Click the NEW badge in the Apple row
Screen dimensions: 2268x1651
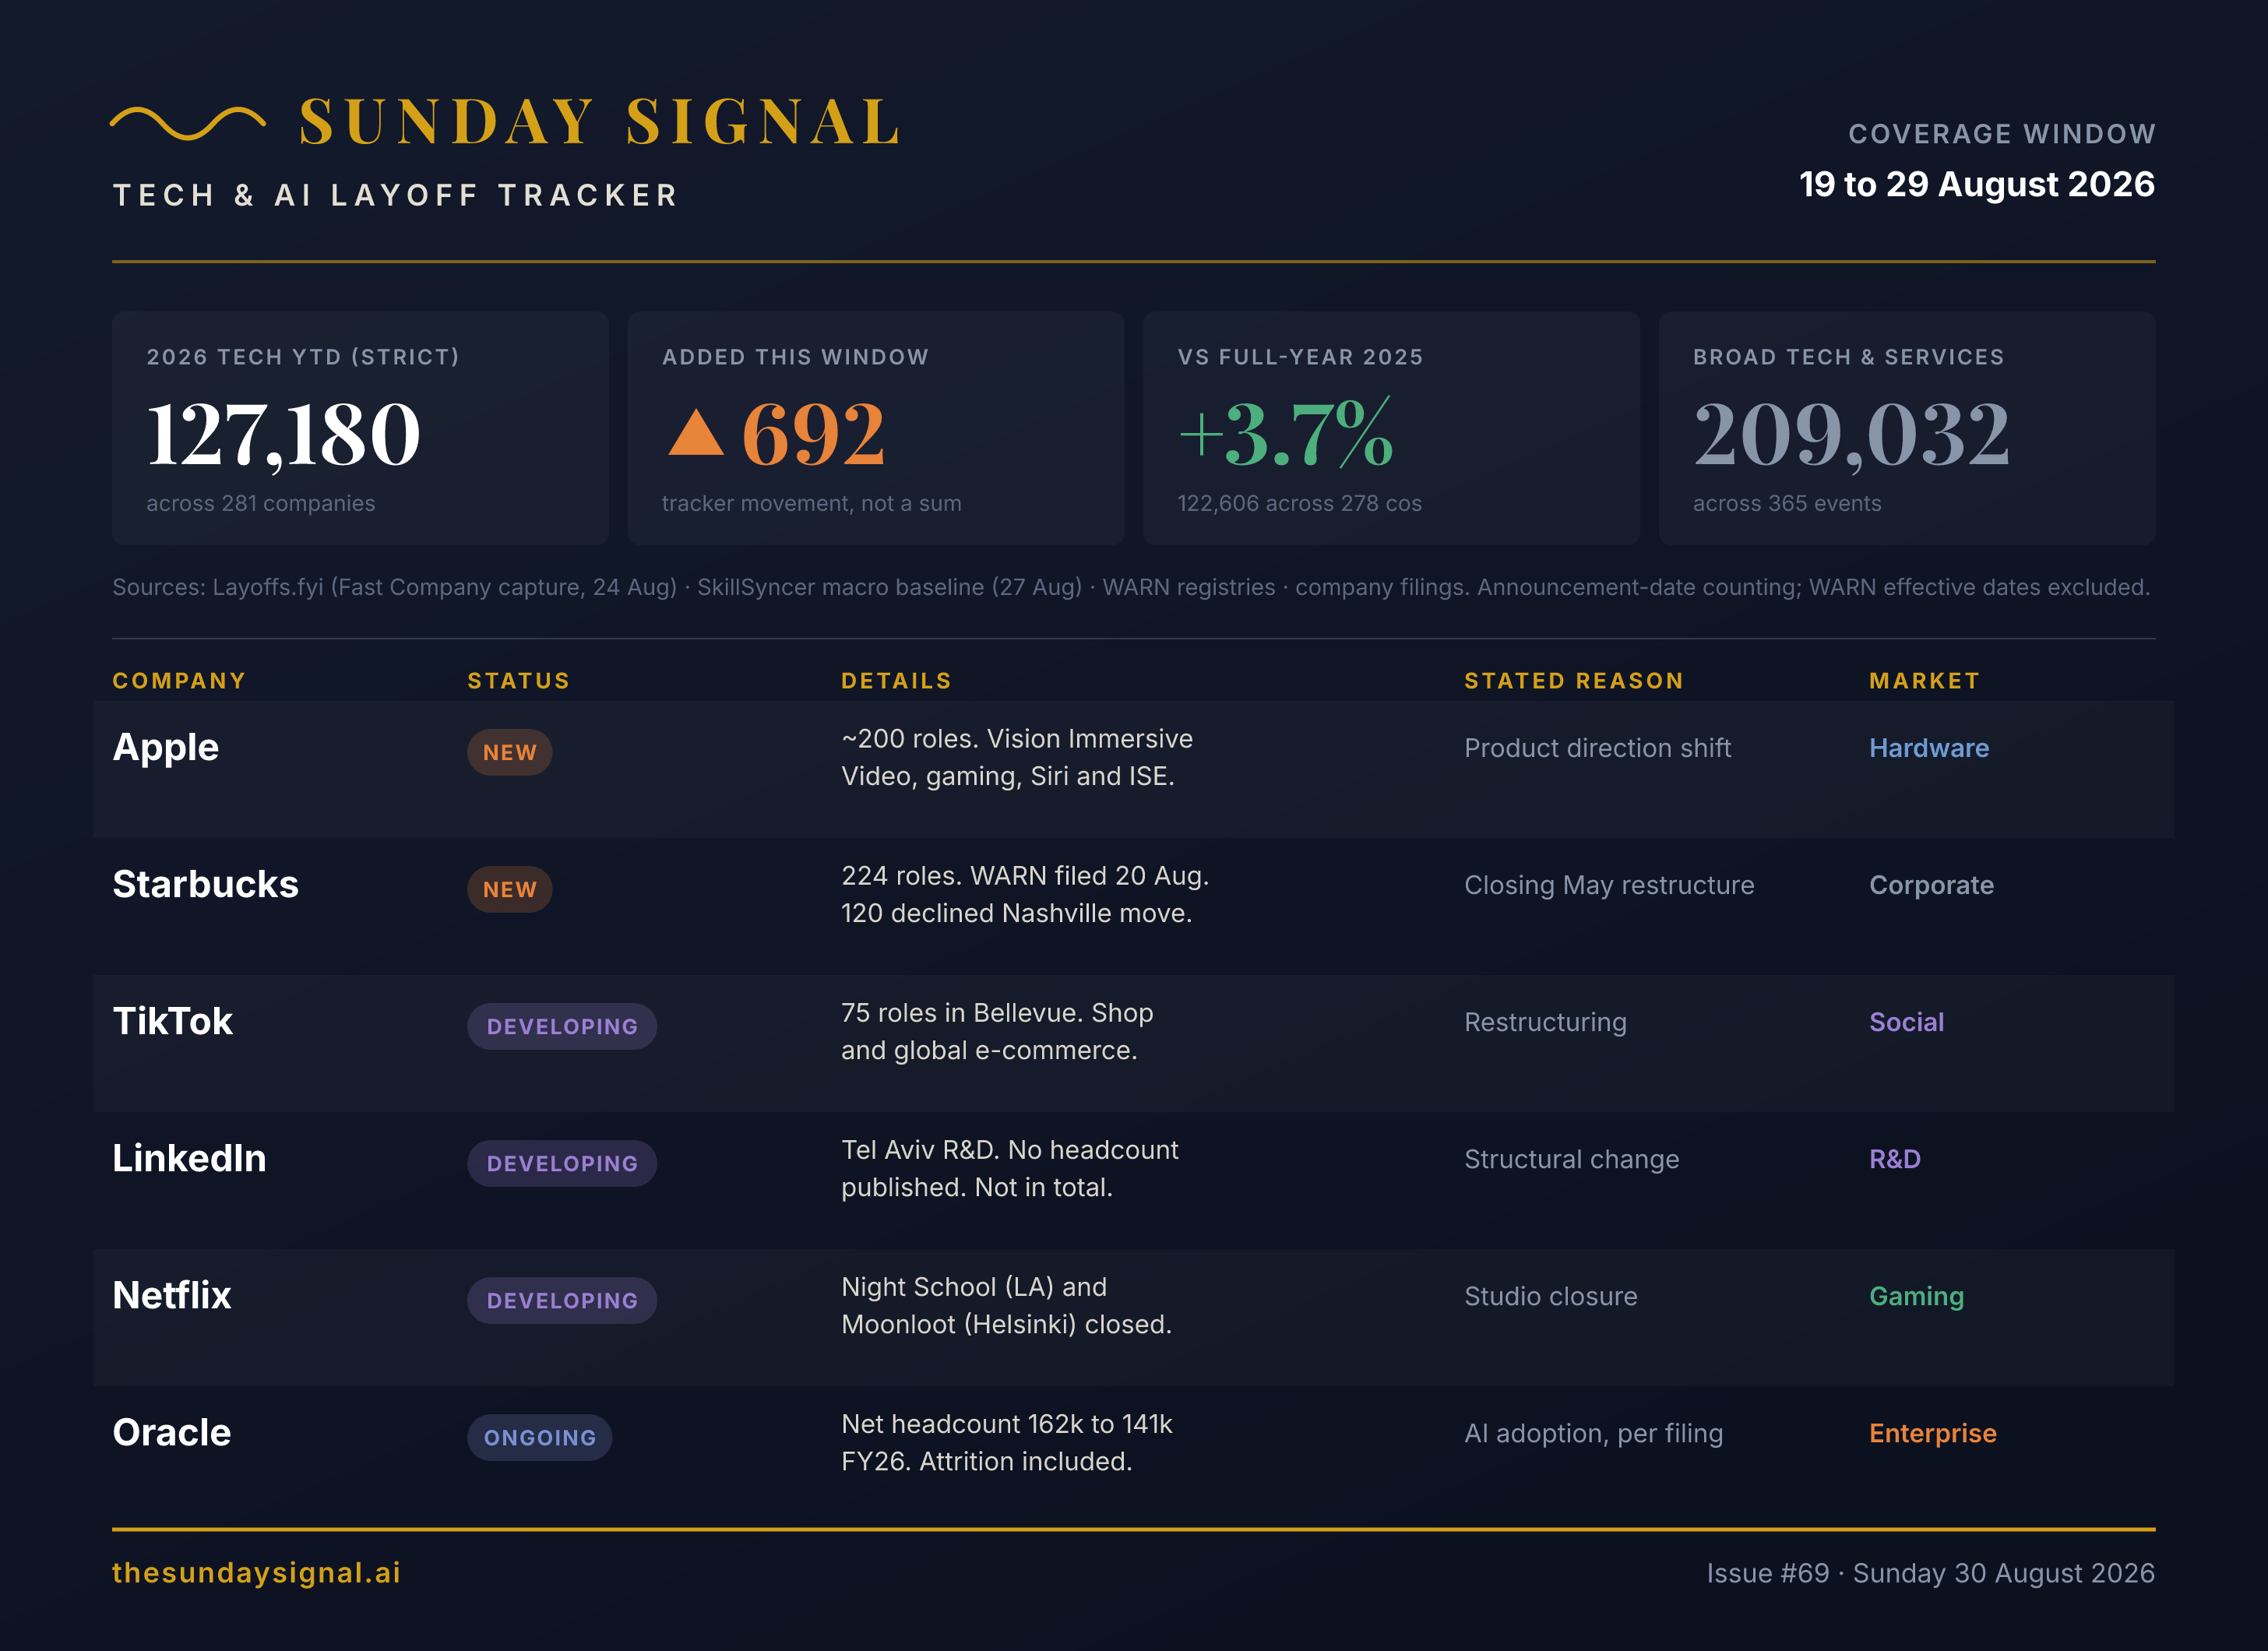(x=510, y=752)
